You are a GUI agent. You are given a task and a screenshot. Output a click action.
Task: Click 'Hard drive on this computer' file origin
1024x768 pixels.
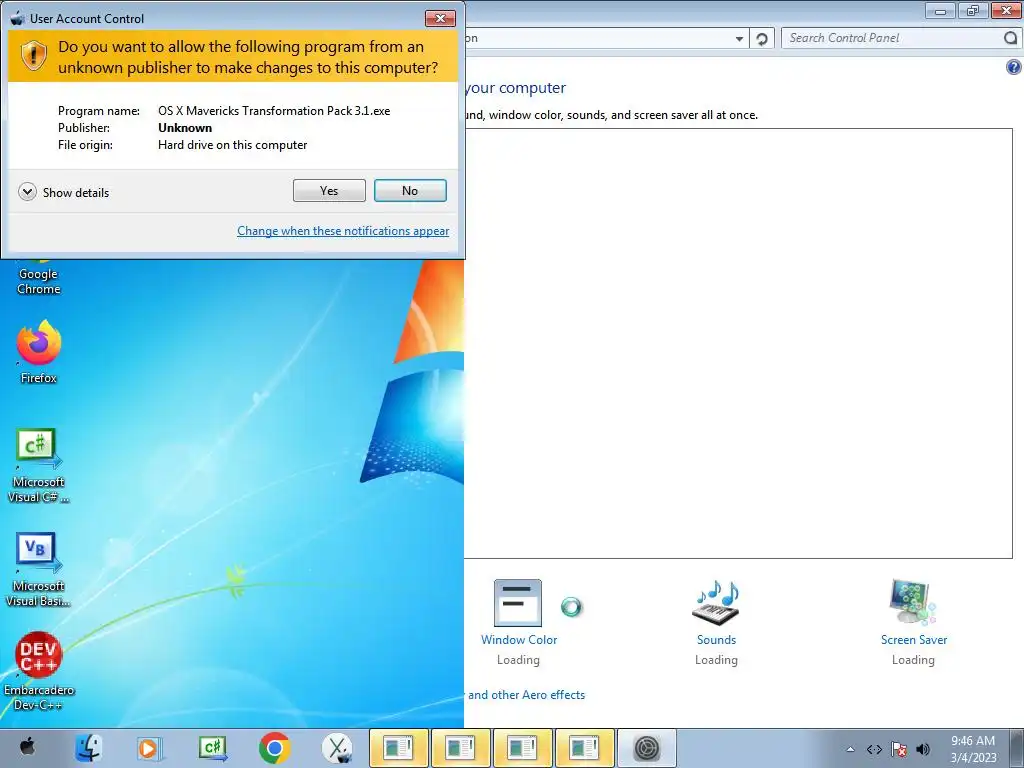click(x=232, y=145)
